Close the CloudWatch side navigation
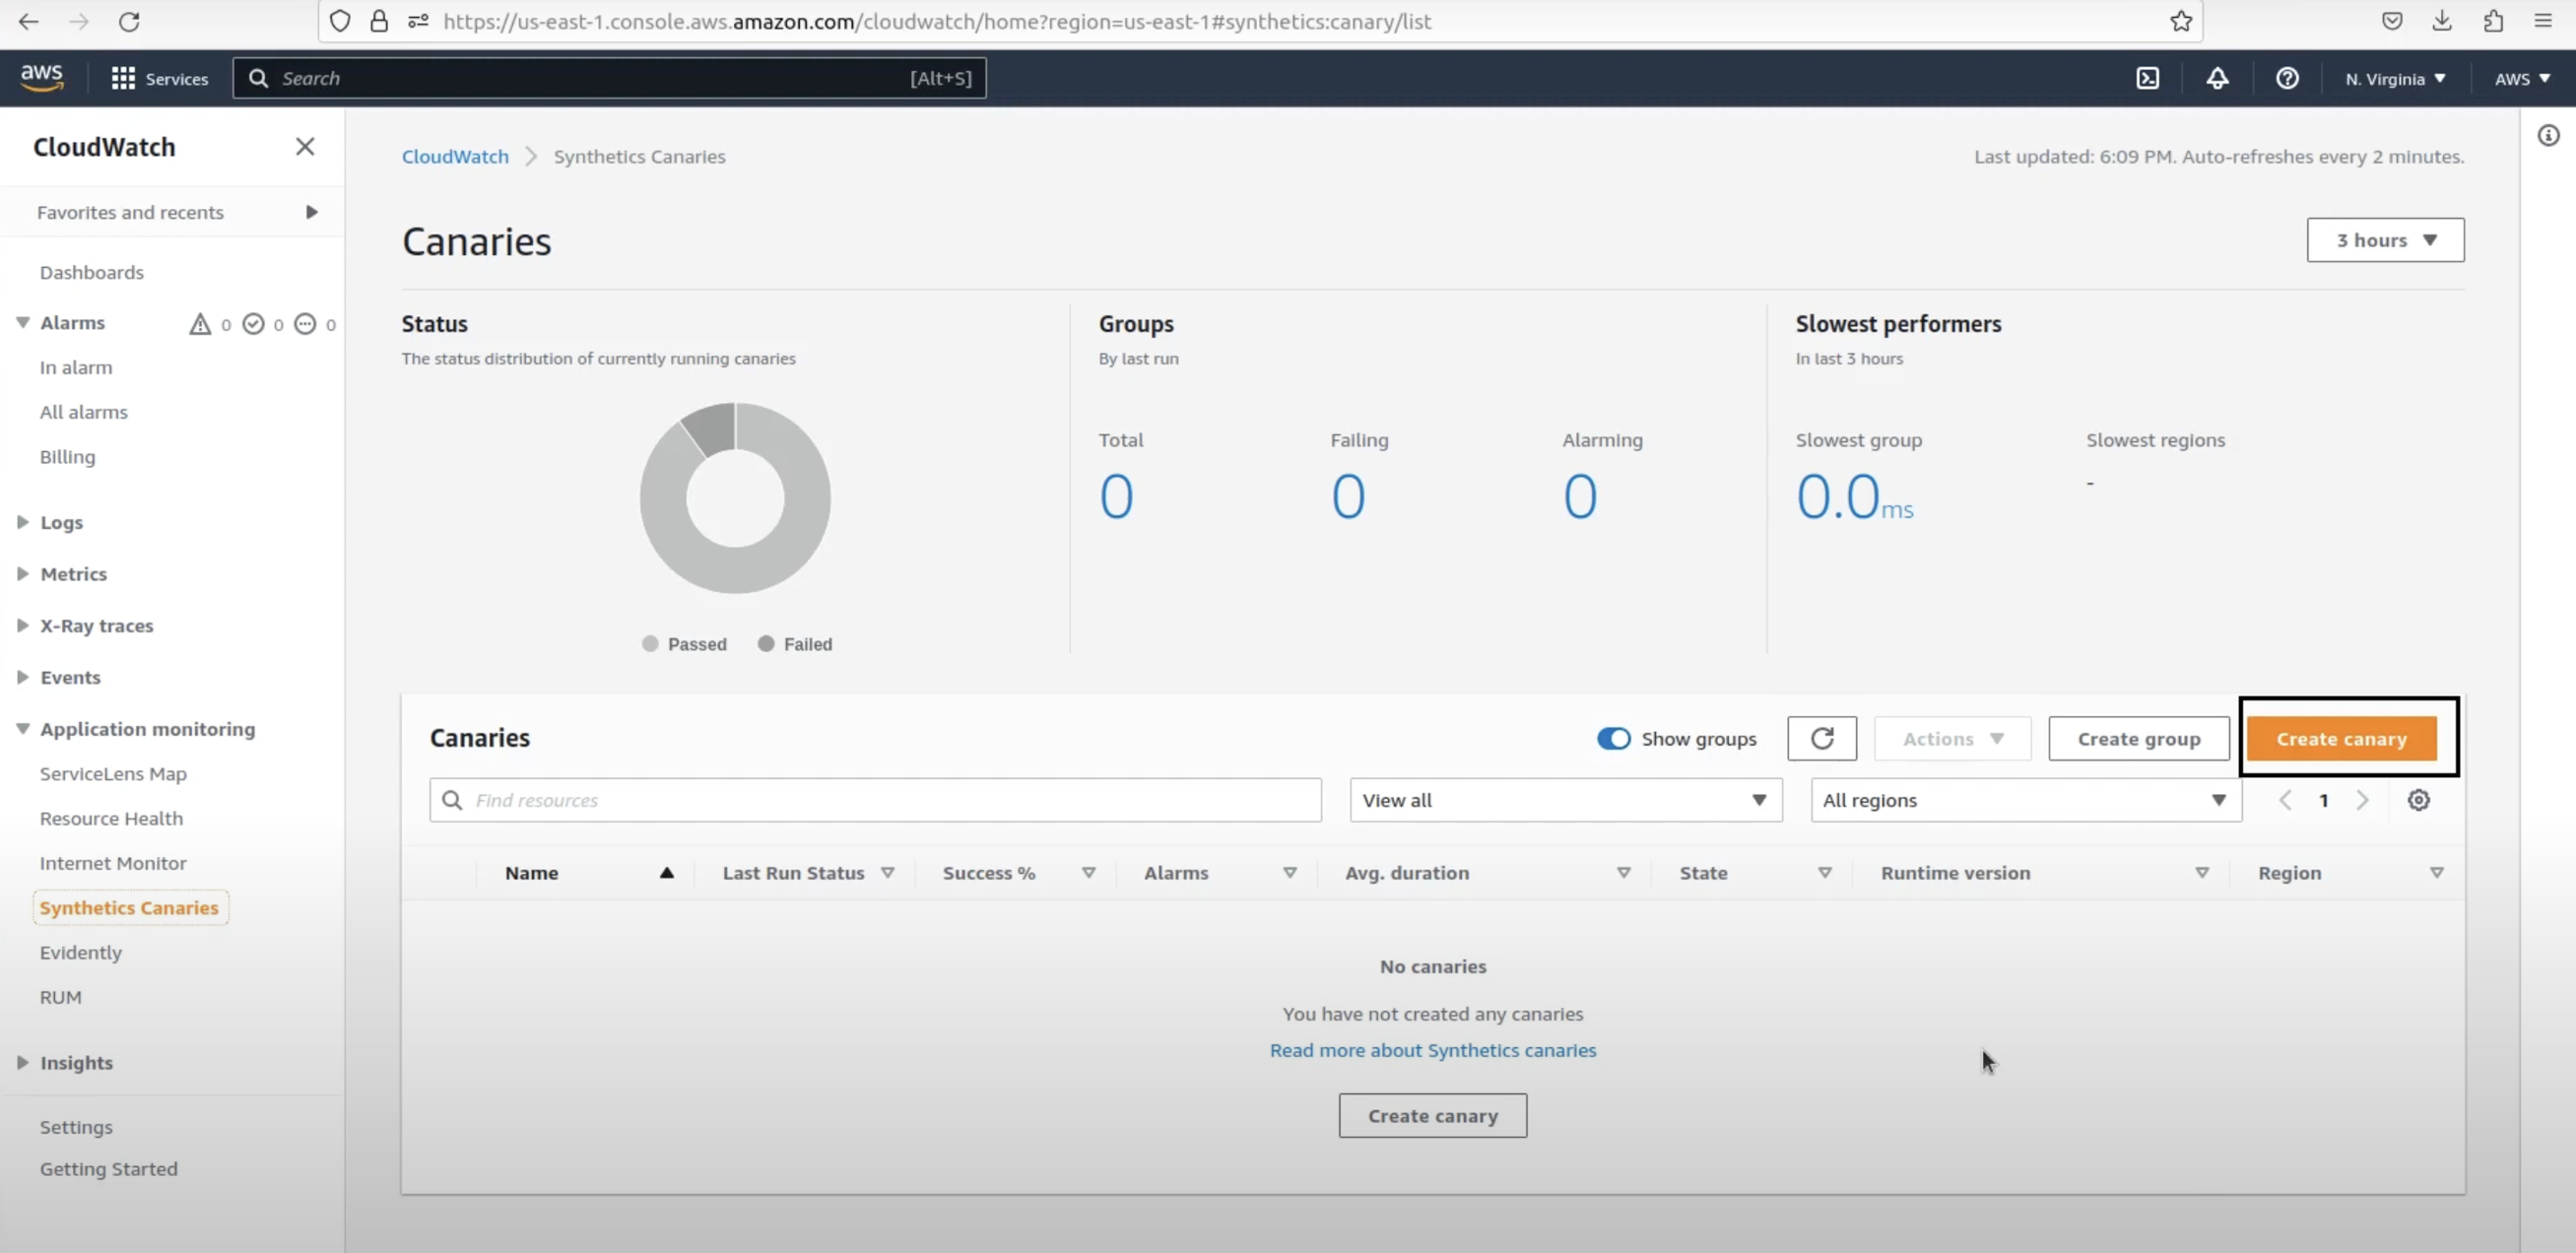This screenshot has height=1253, width=2576. pos(305,147)
